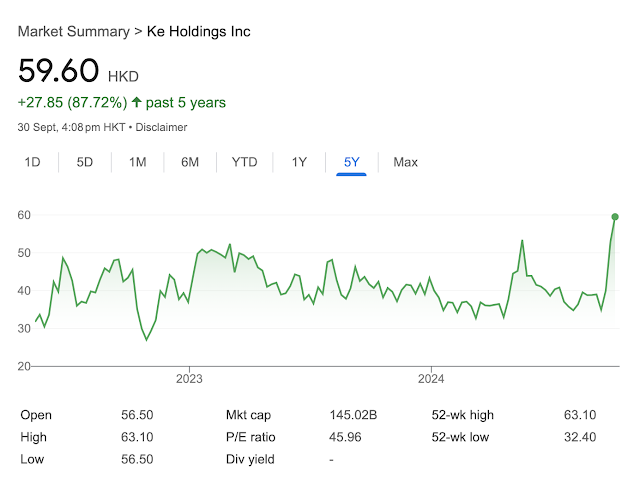Click the 52-wk high label

[x=462, y=415]
